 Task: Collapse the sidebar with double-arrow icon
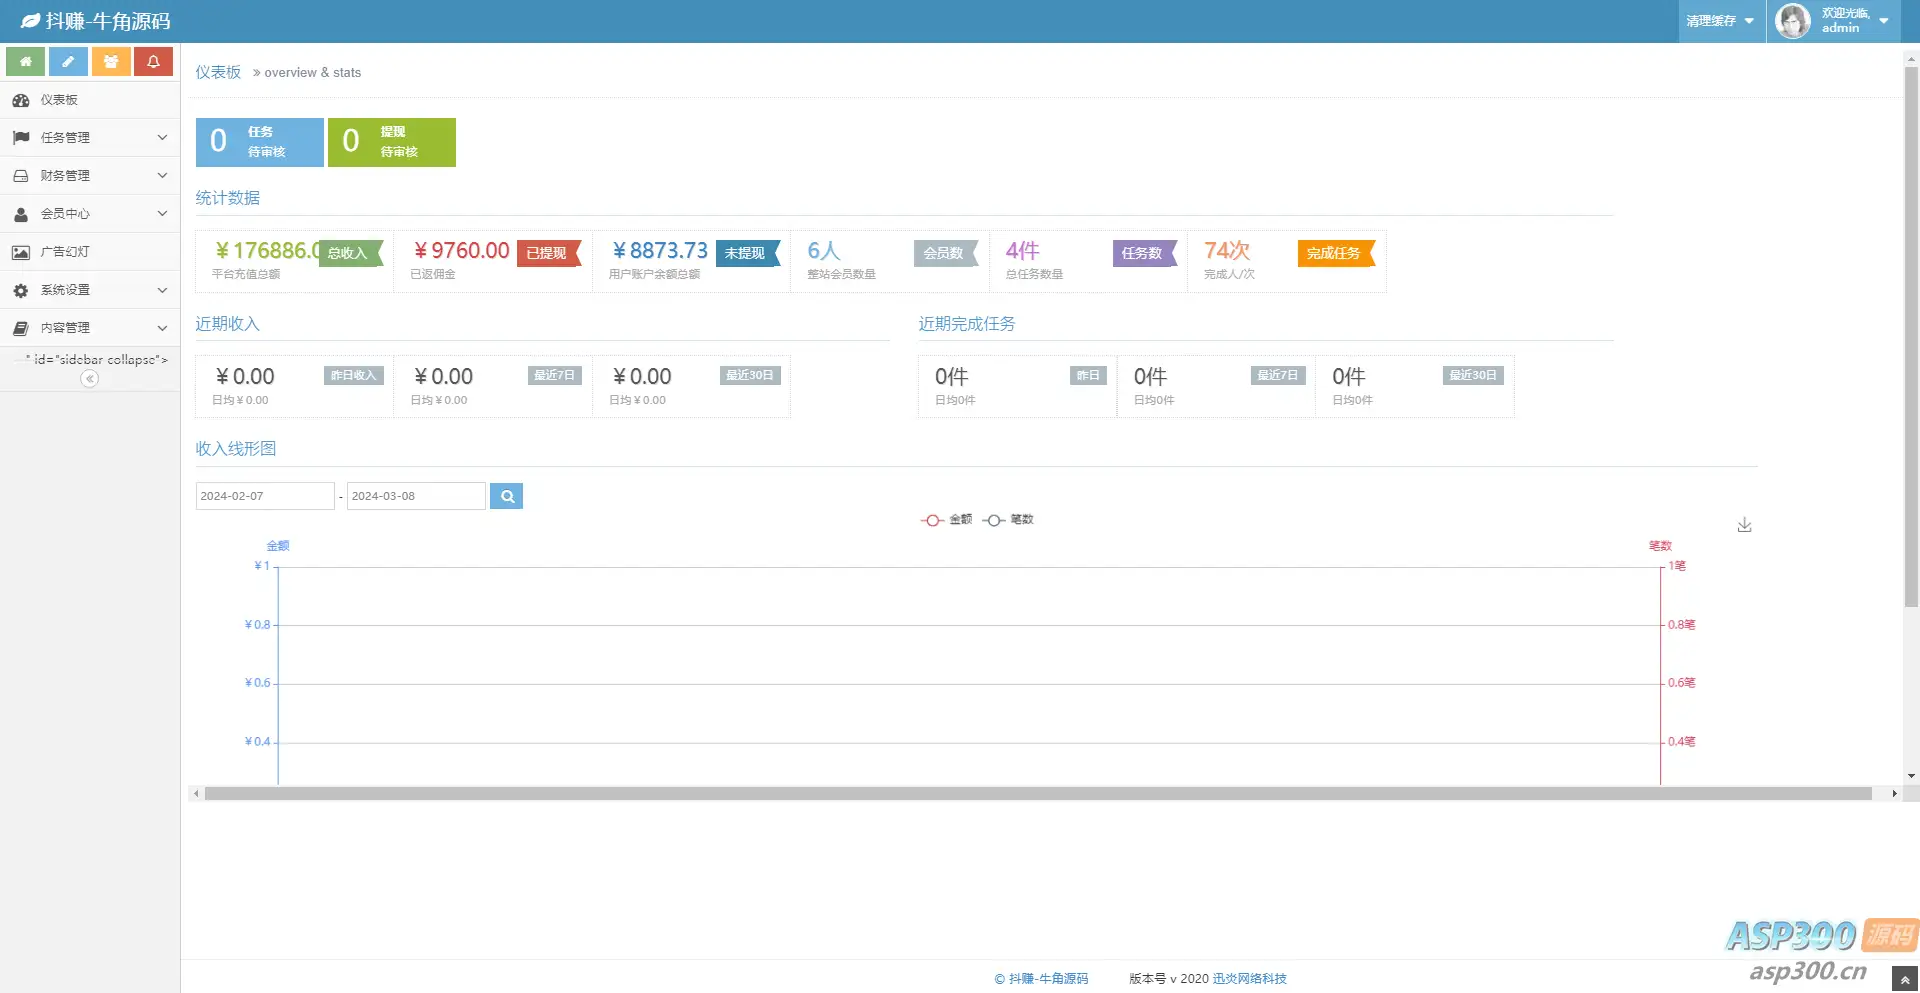[90, 379]
